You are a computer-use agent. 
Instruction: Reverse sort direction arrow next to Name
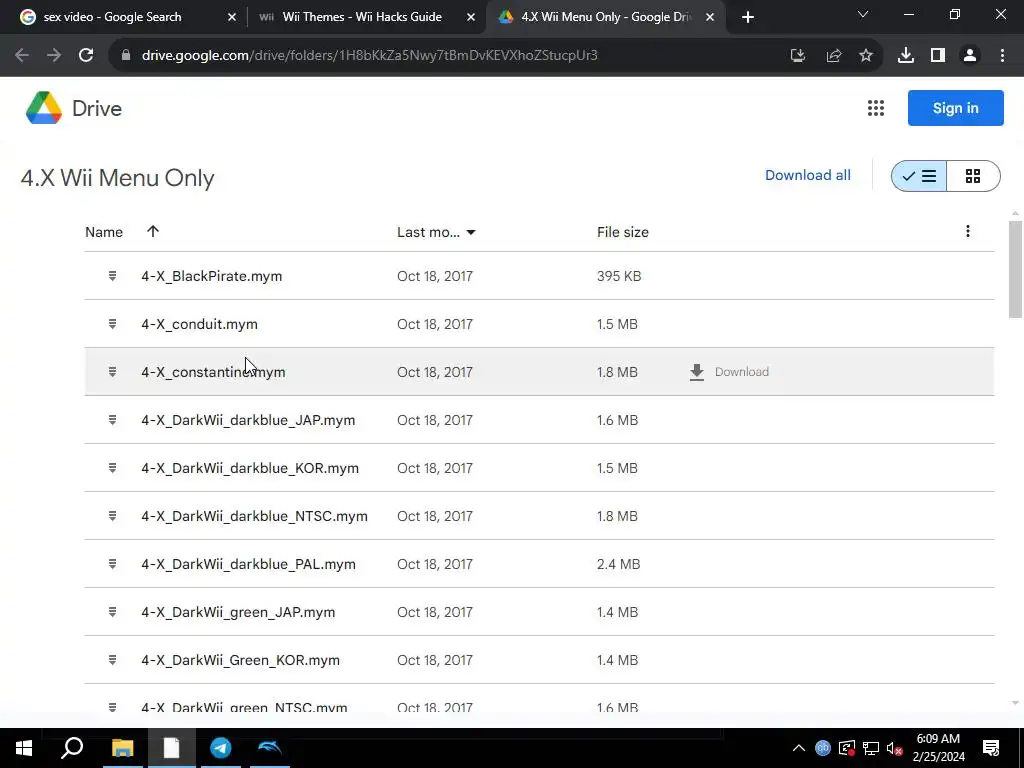pyautogui.click(x=153, y=231)
